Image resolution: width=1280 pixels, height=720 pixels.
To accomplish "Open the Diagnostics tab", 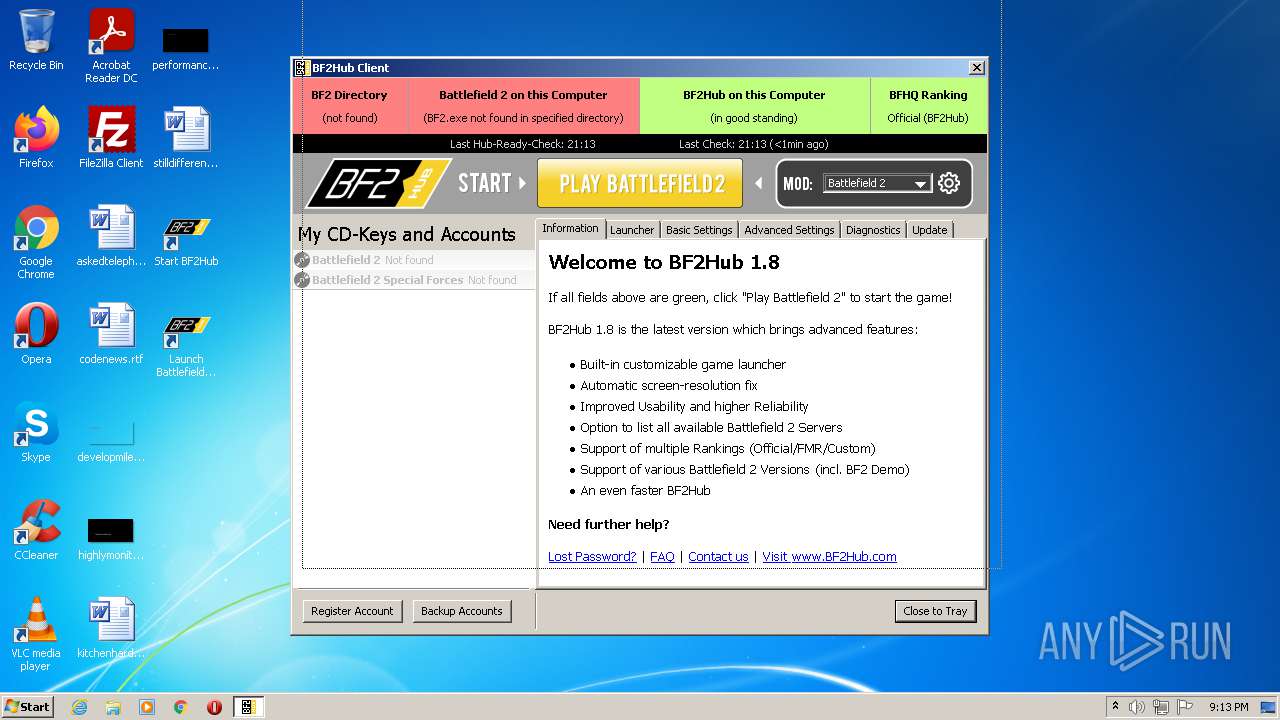I will point(873,230).
